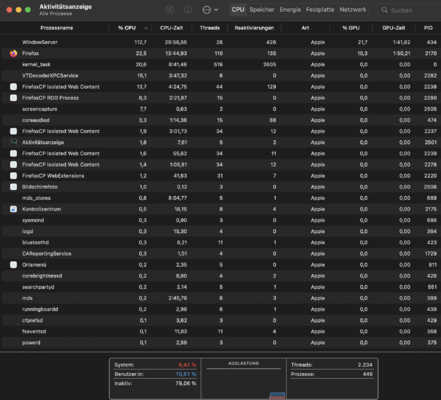The image size is (441, 400).
Task: Click the Threads total 2.234 value
Action: pyautogui.click(x=365, y=365)
